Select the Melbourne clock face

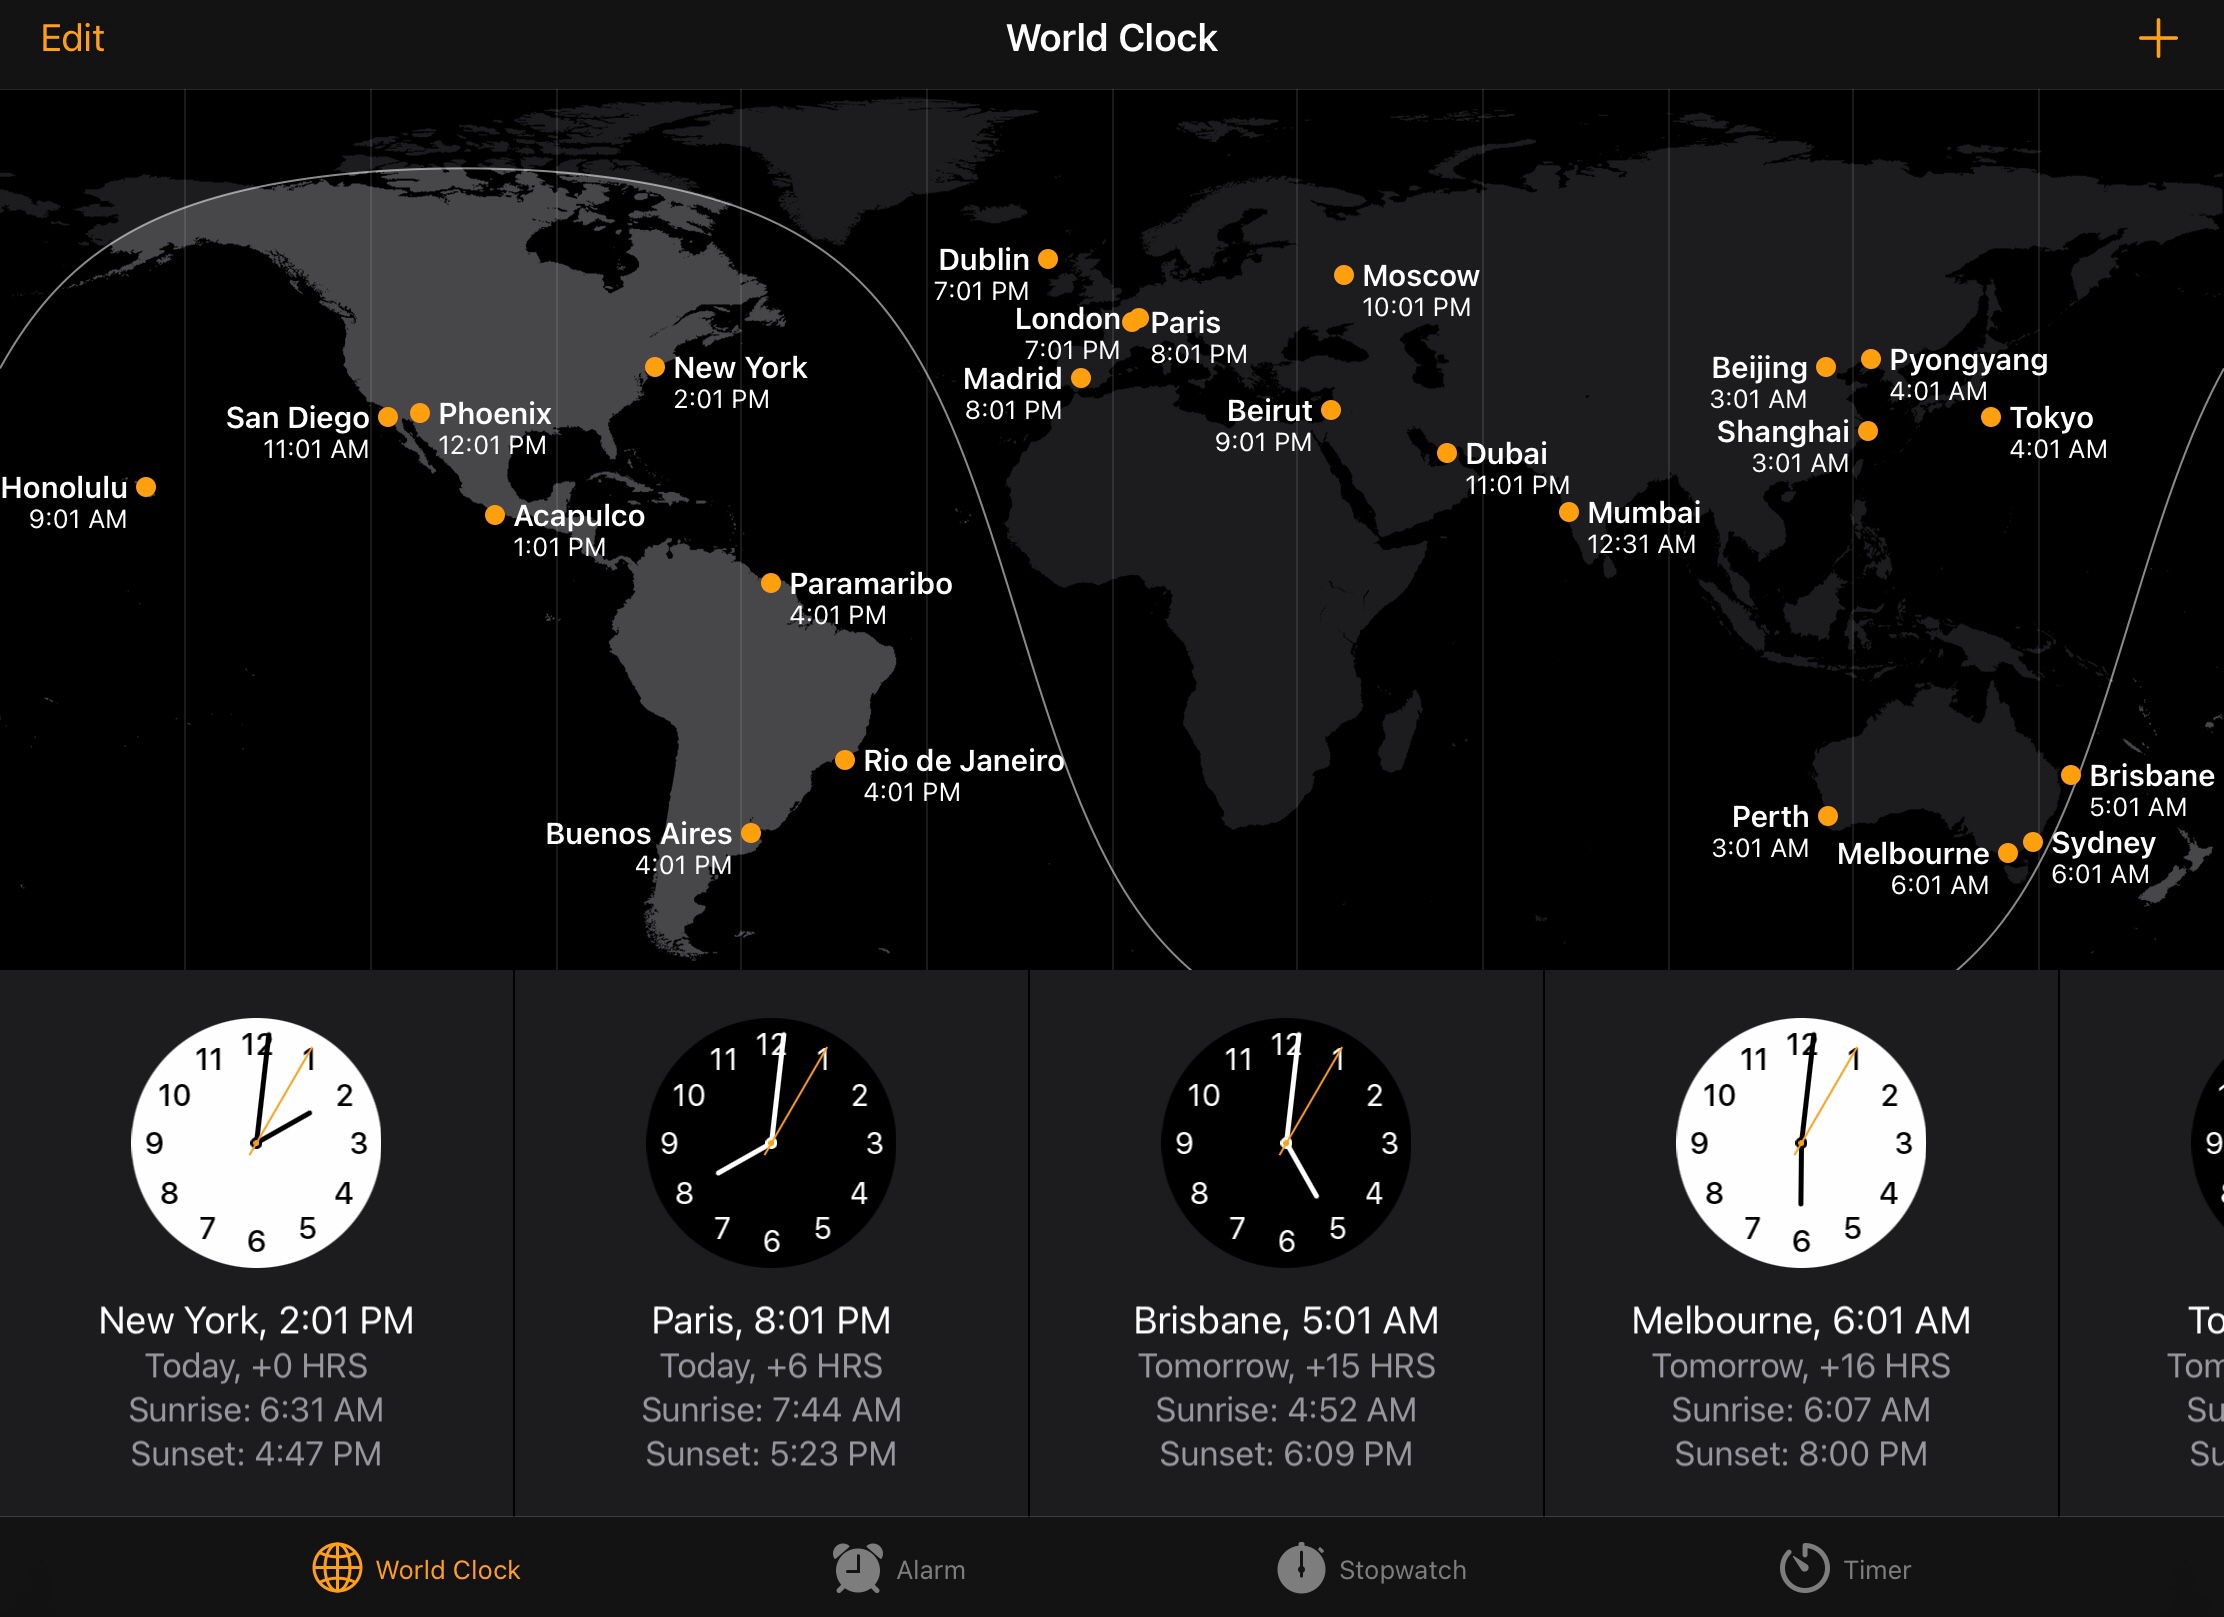click(x=1800, y=1143)
